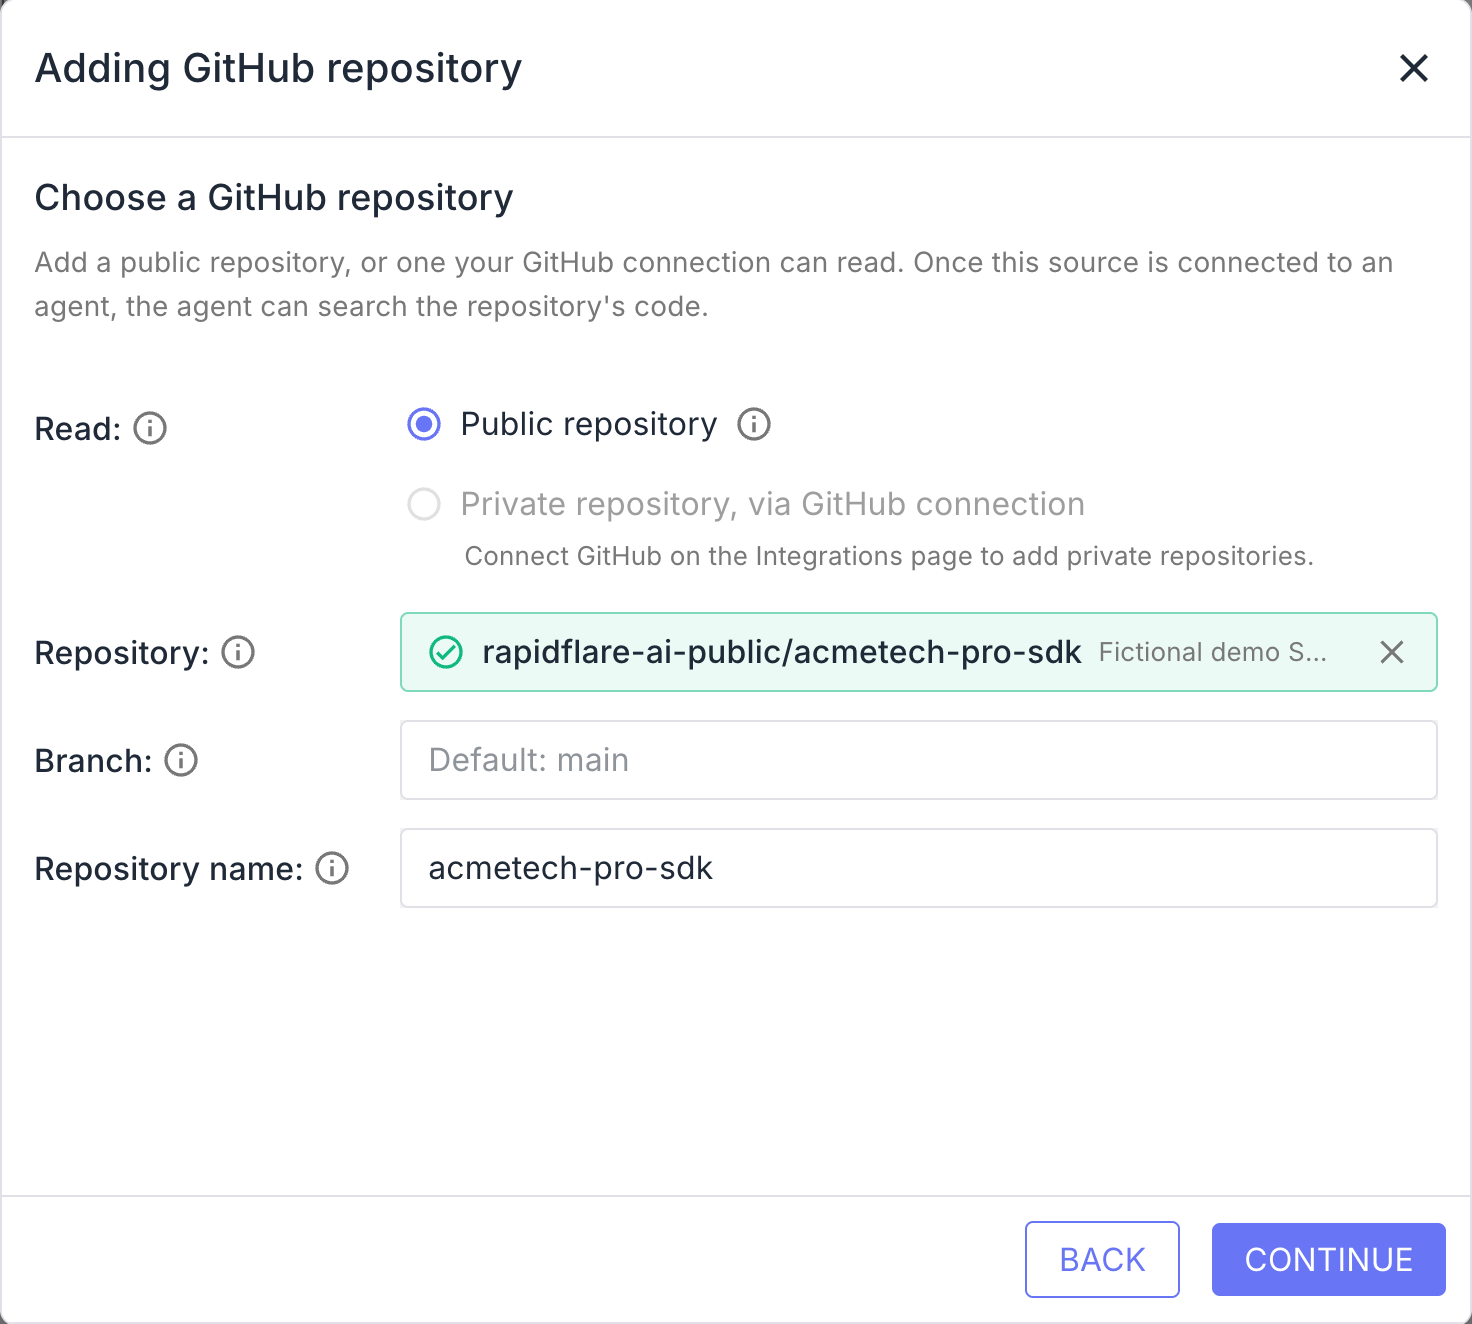Image resolution: width=1472 pixels, height=1324 pixels.
Task: Select the Public repository radio button
Action: pos(424,424)
